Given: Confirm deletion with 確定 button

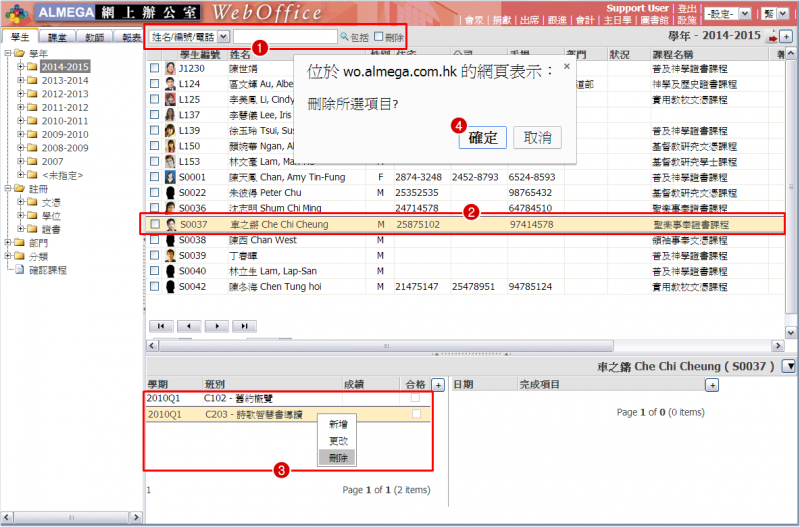Looking at the screenshot, I should pos(483,137).
